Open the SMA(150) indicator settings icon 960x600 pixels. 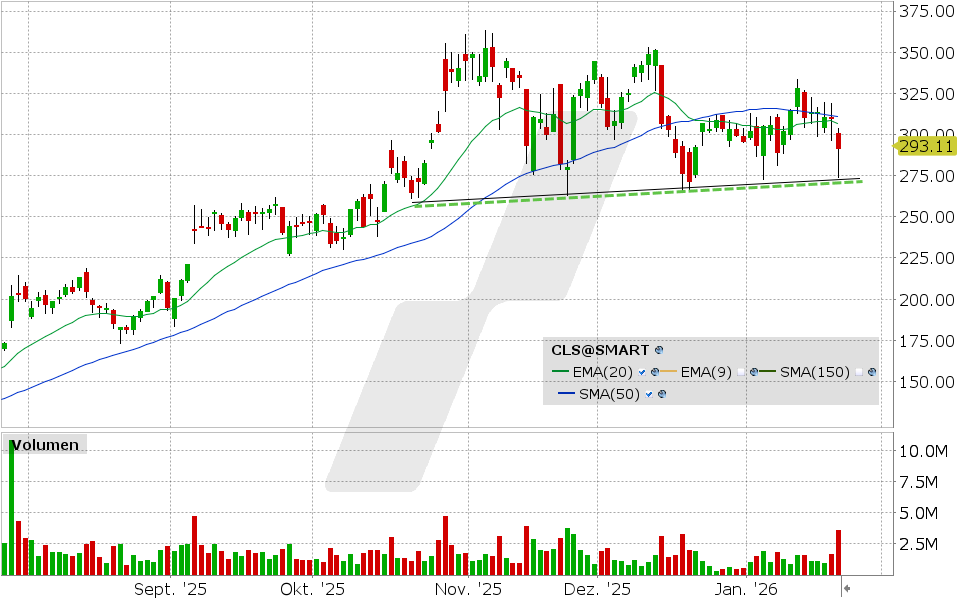tap(872, 372)
